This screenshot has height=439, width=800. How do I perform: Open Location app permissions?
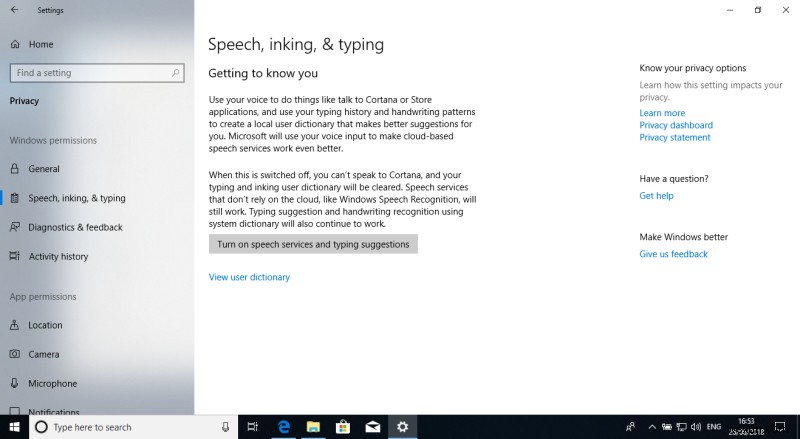[45, 325]
